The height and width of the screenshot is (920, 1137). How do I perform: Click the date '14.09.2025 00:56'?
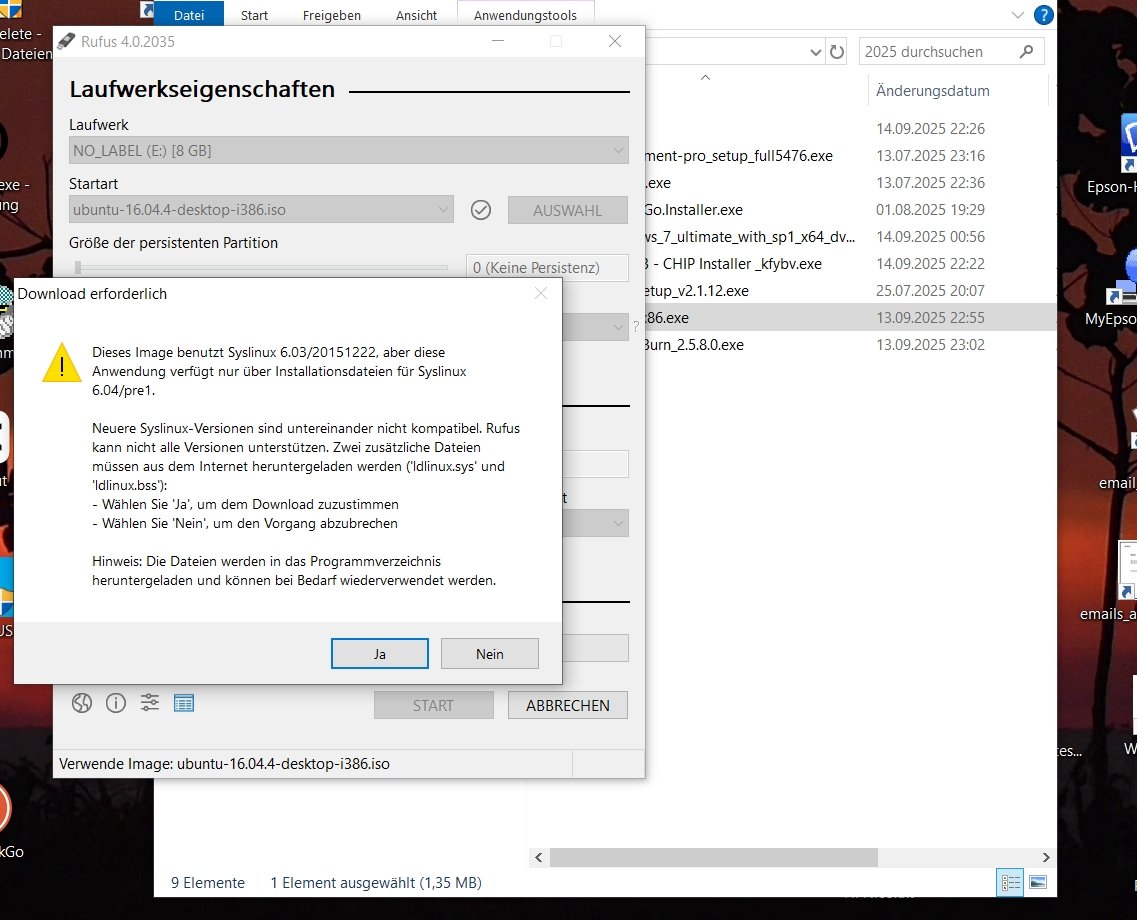click(930, 237)
